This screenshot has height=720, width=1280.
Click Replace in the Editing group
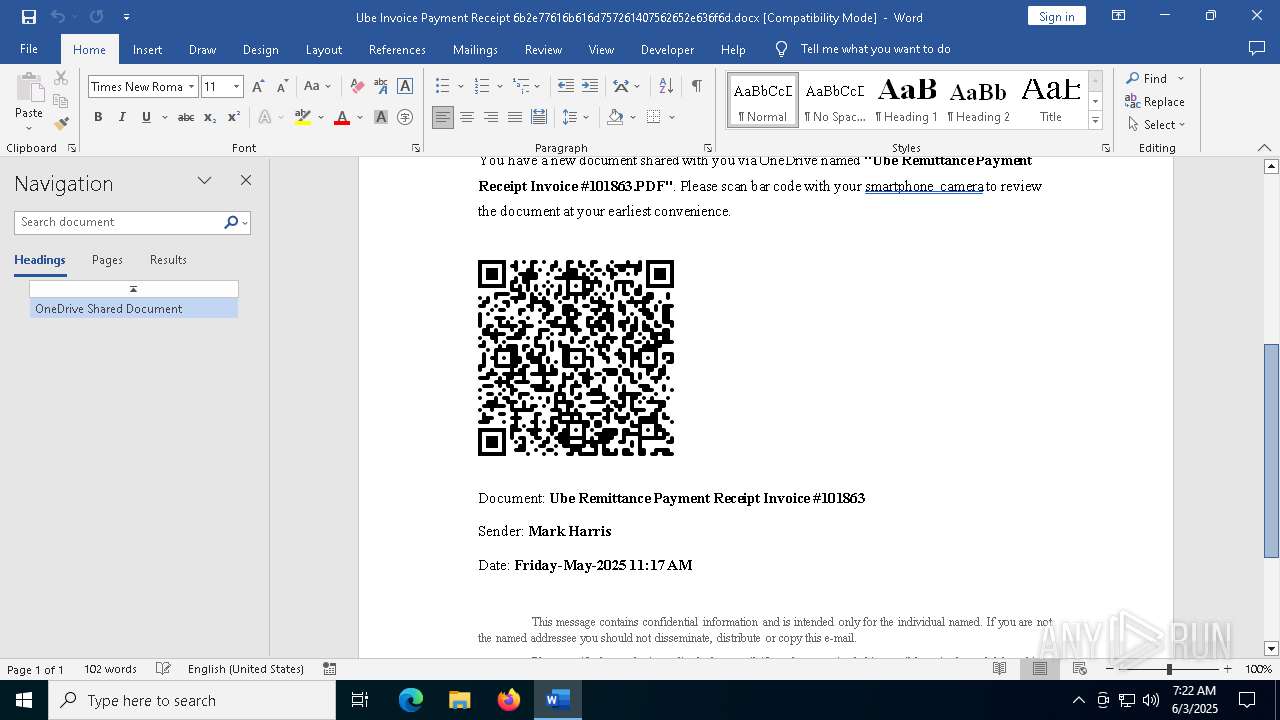1155,102
